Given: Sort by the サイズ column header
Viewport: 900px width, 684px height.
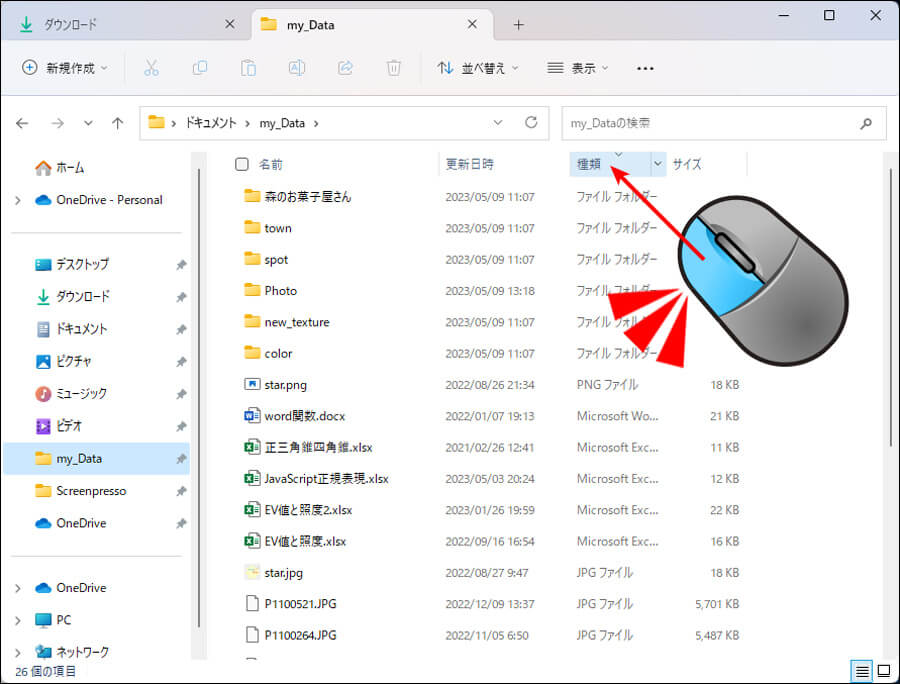Looking at the screenshot, I should [x=687, y=164].
